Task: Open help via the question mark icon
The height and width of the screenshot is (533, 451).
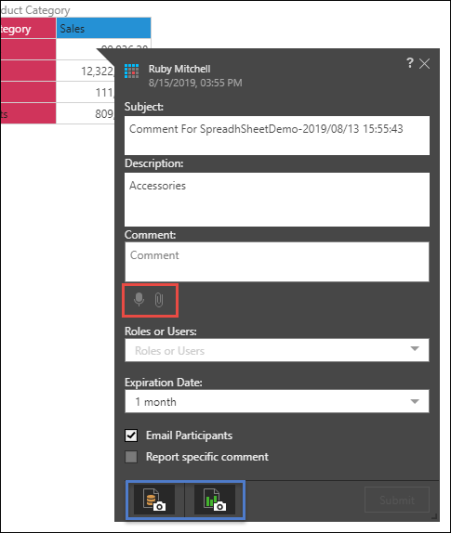Action: click(410, 63)
